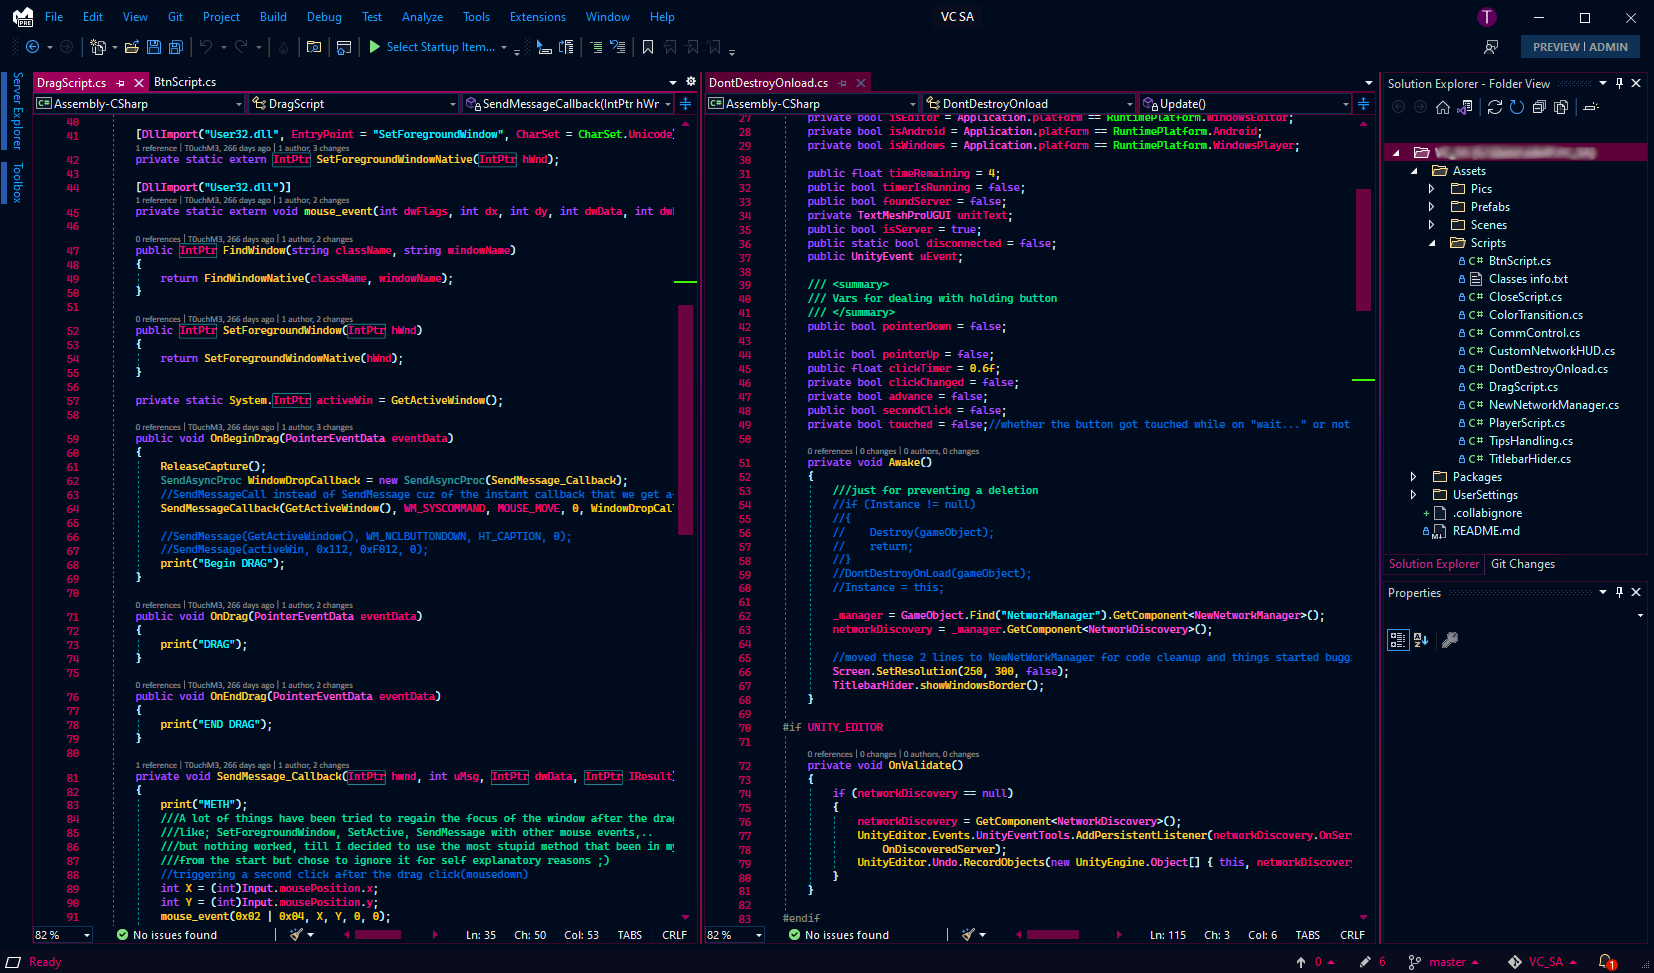Switch to the BtnScript.cs tab
Viewport: 1654px width, 973px height.
(x=187, y=82)
